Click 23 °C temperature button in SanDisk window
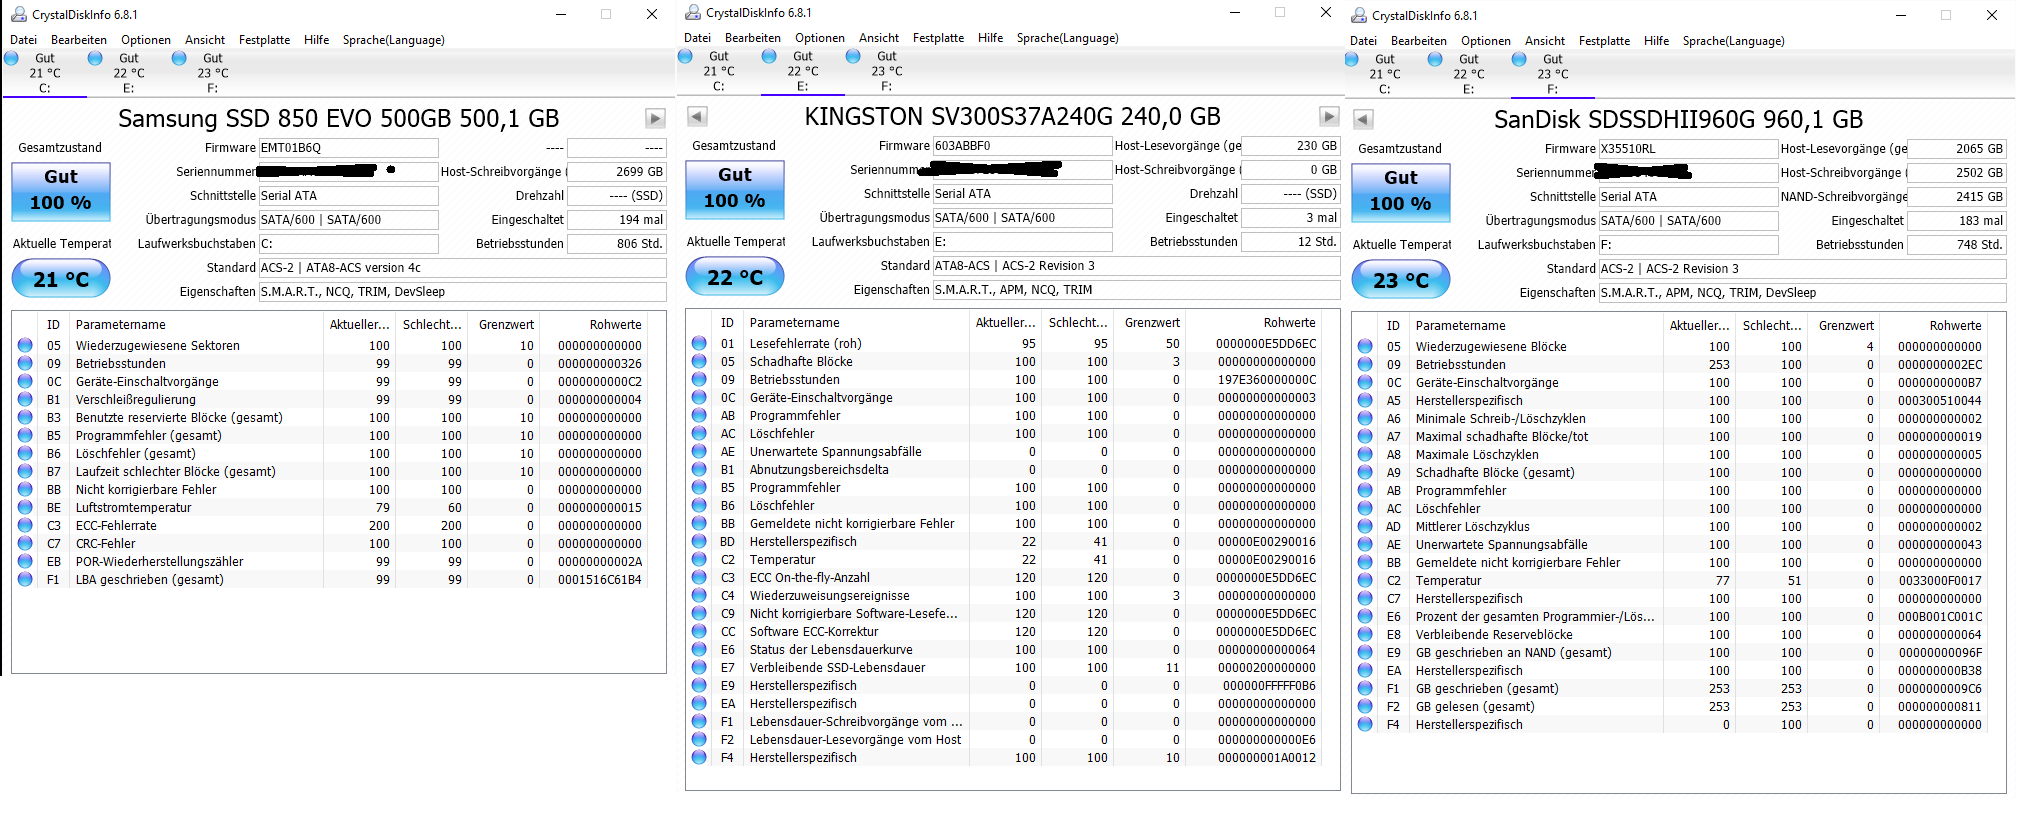 [x=1401, y=280]
